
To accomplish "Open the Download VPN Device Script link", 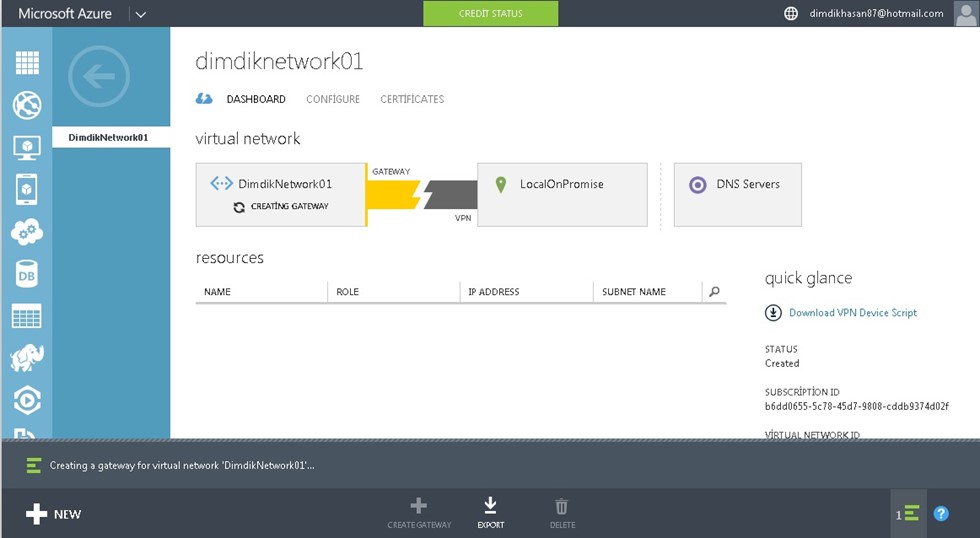I will pos(852,312).
